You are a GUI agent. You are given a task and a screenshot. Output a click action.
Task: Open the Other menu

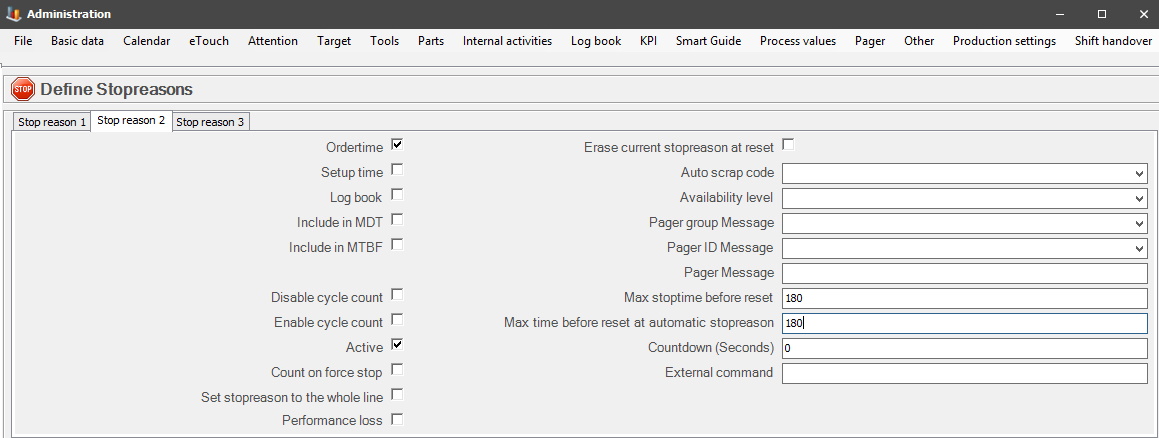click(x=919, y=41)
